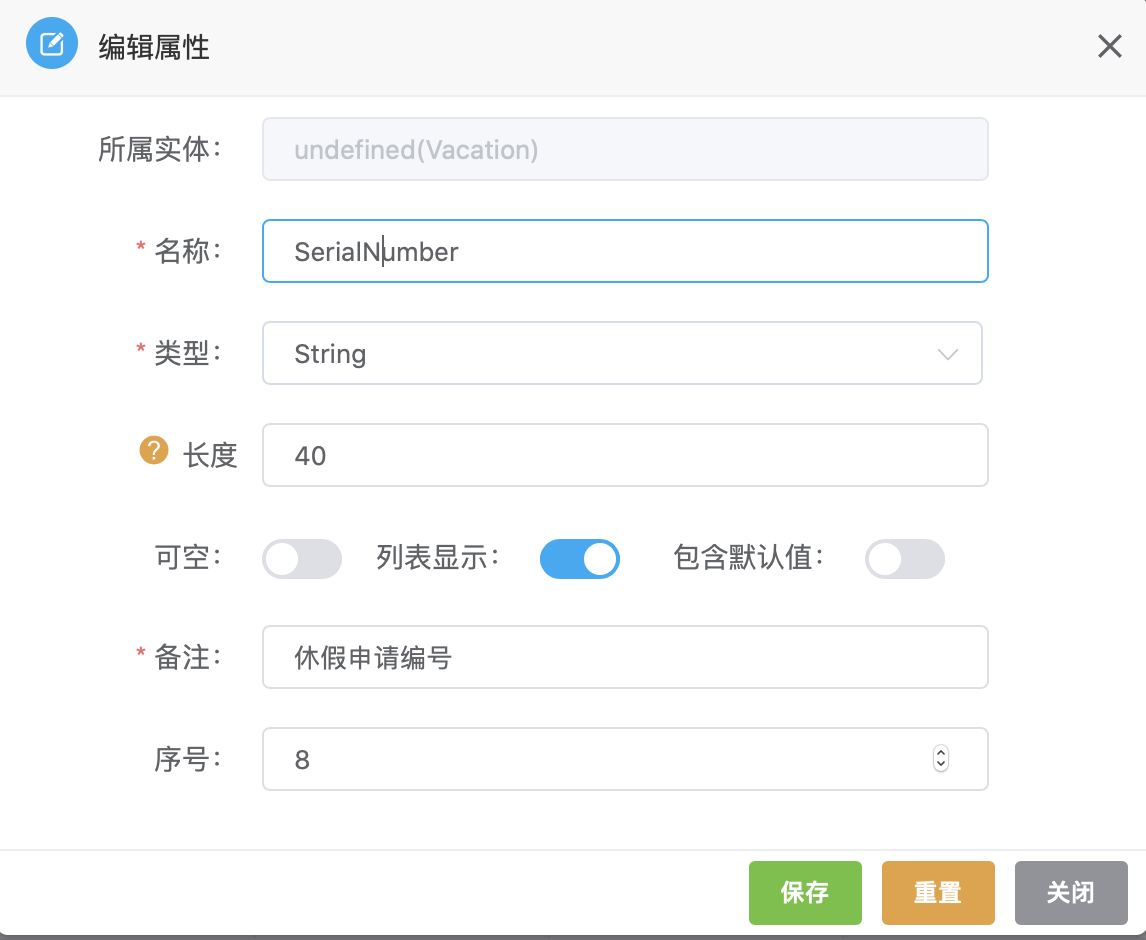Click the 包含默认值 label text
Image resolution: width=1146 pixels, height=940 pixels.
click(x=748, y=558)
